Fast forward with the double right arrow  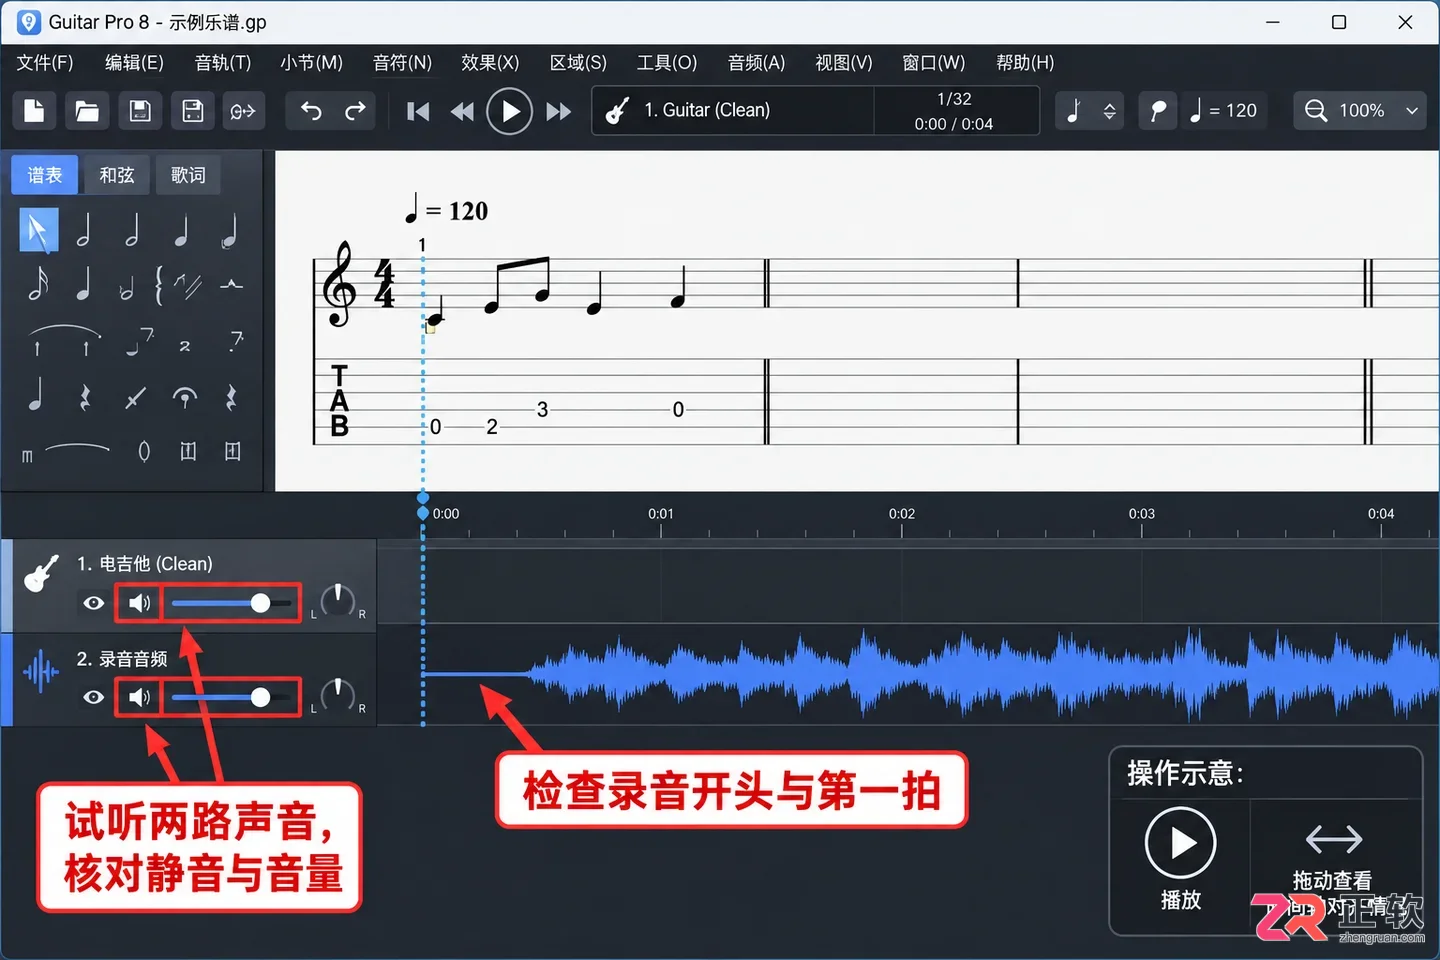559,111
